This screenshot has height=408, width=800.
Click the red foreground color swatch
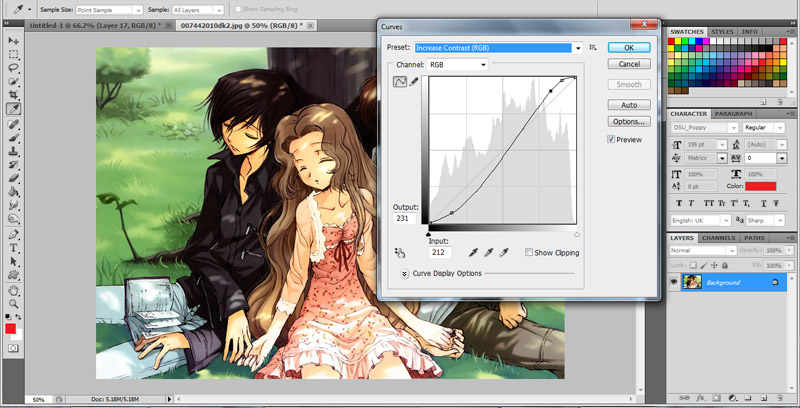coord(10,328)
